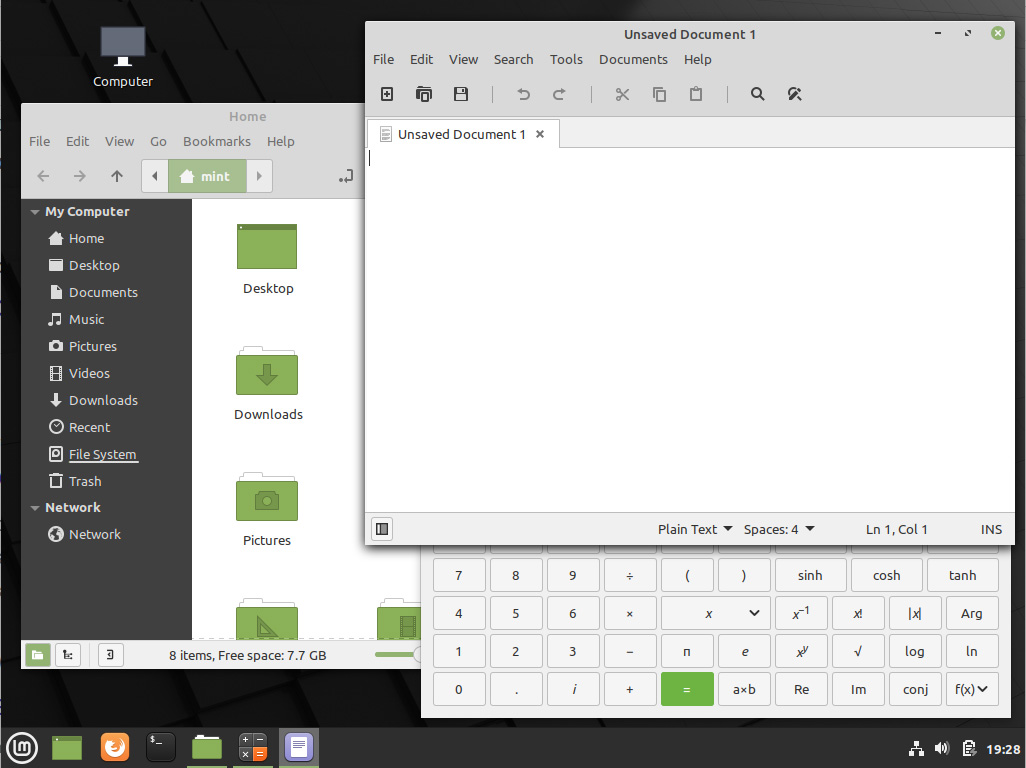Click the open file toolbar icon in editor

423,94
